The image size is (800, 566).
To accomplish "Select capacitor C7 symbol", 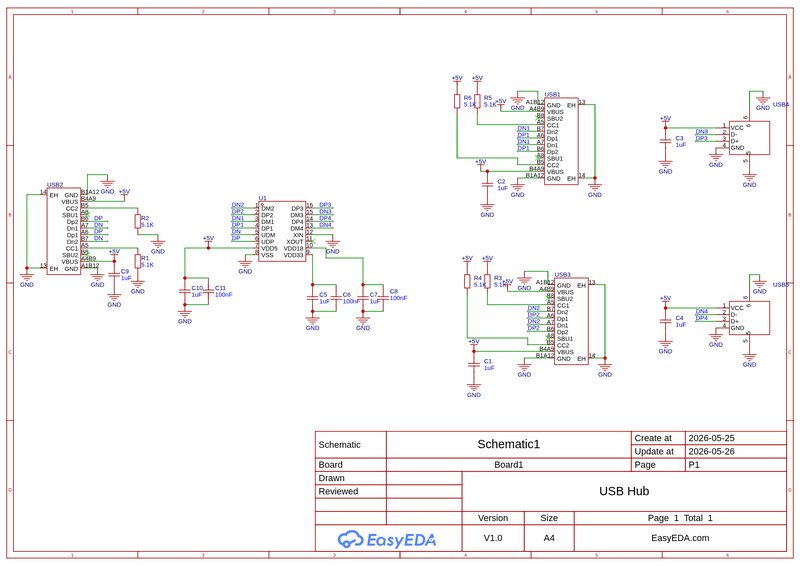I will point(363,298).
